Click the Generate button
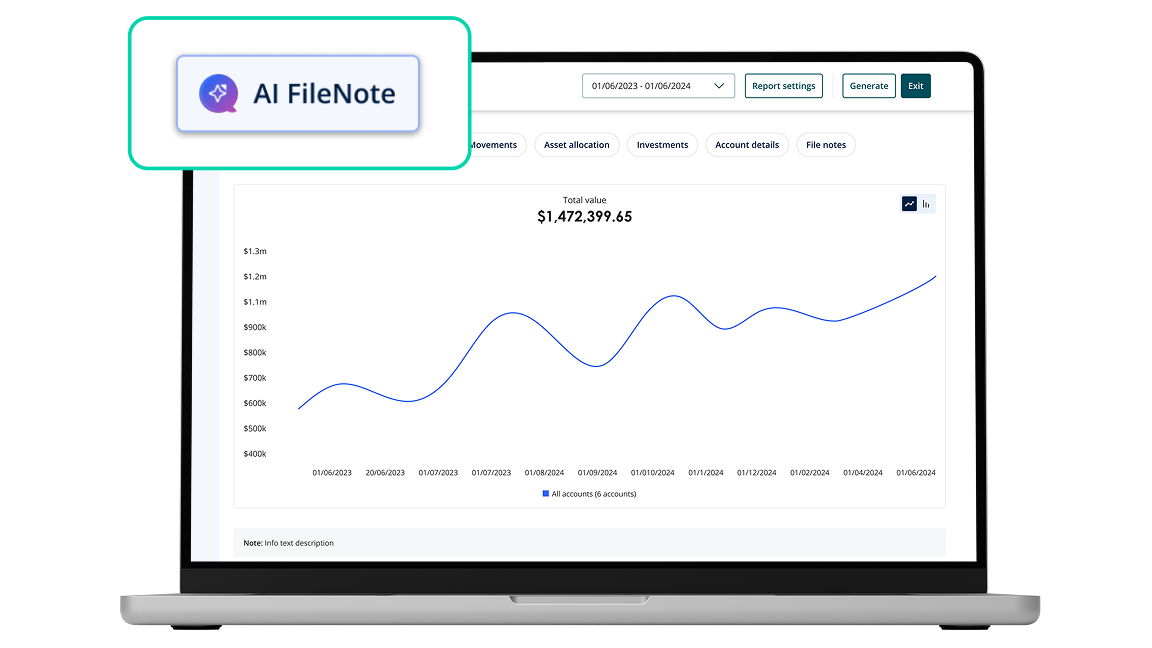The height and width of the screenshot is (648, 1152). pos(868,86)
